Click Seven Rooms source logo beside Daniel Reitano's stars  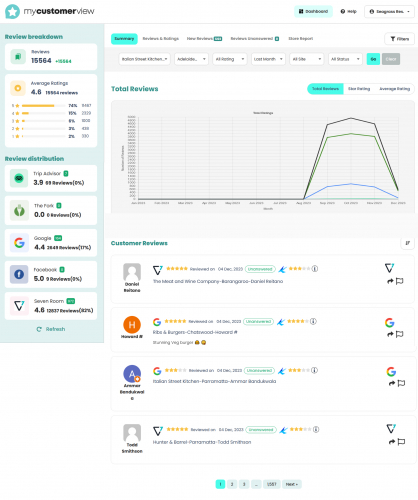158,270
